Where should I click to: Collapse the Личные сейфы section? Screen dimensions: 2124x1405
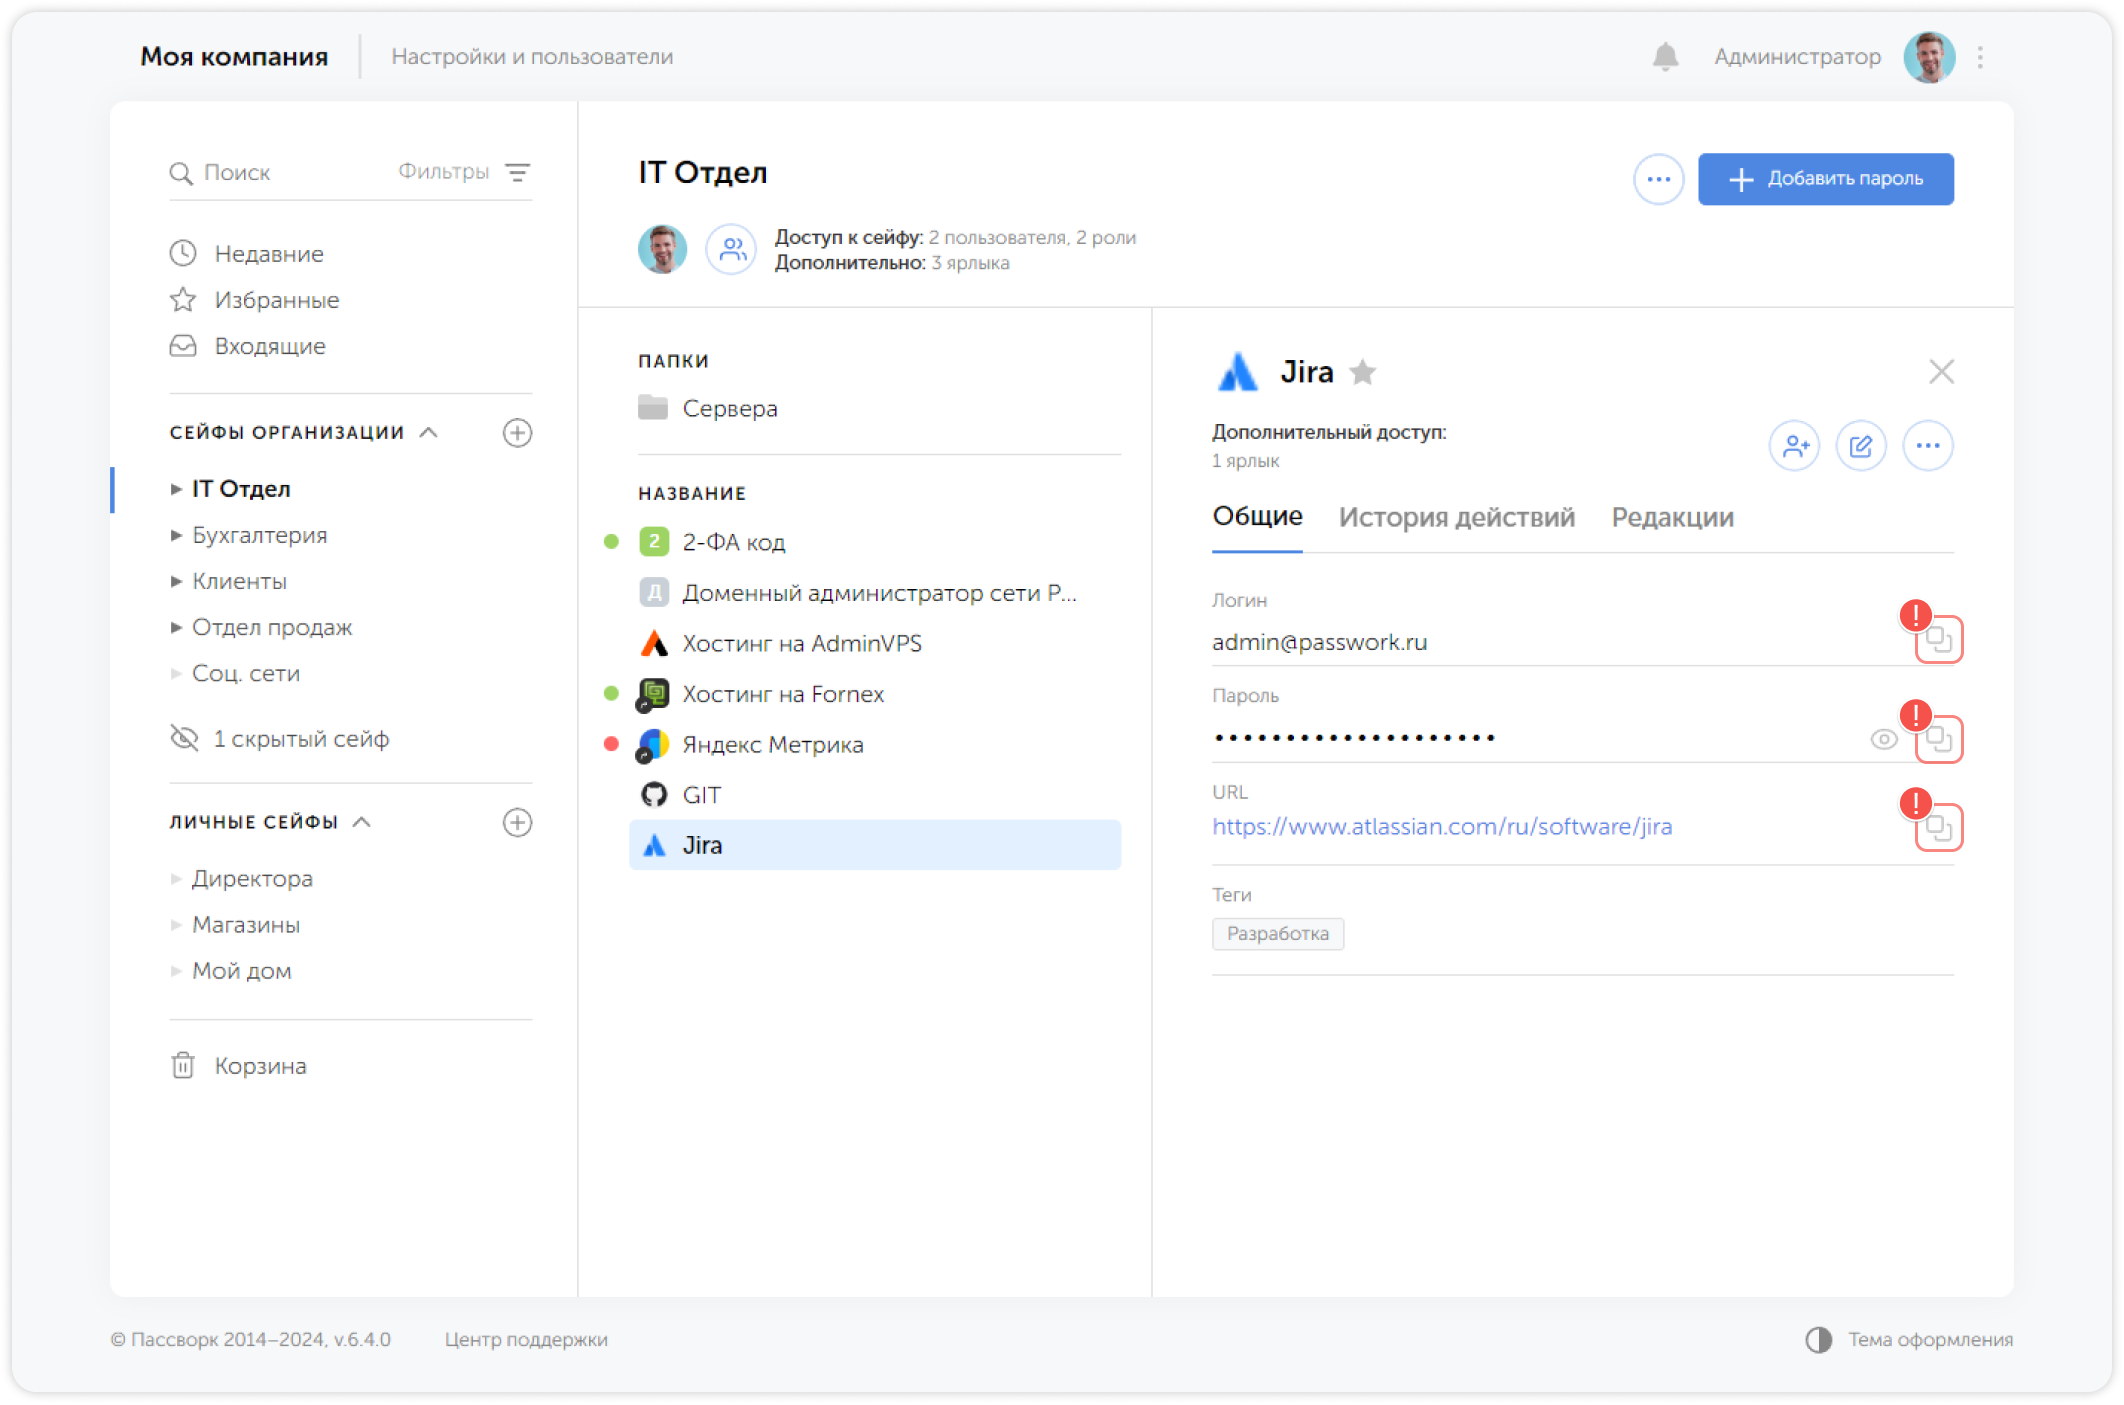click(x=363, y=822)
